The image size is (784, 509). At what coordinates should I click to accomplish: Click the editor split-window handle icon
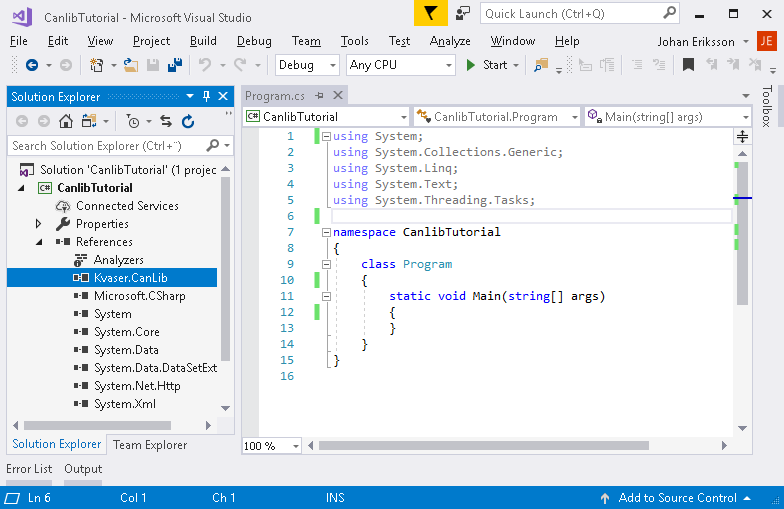742,136
